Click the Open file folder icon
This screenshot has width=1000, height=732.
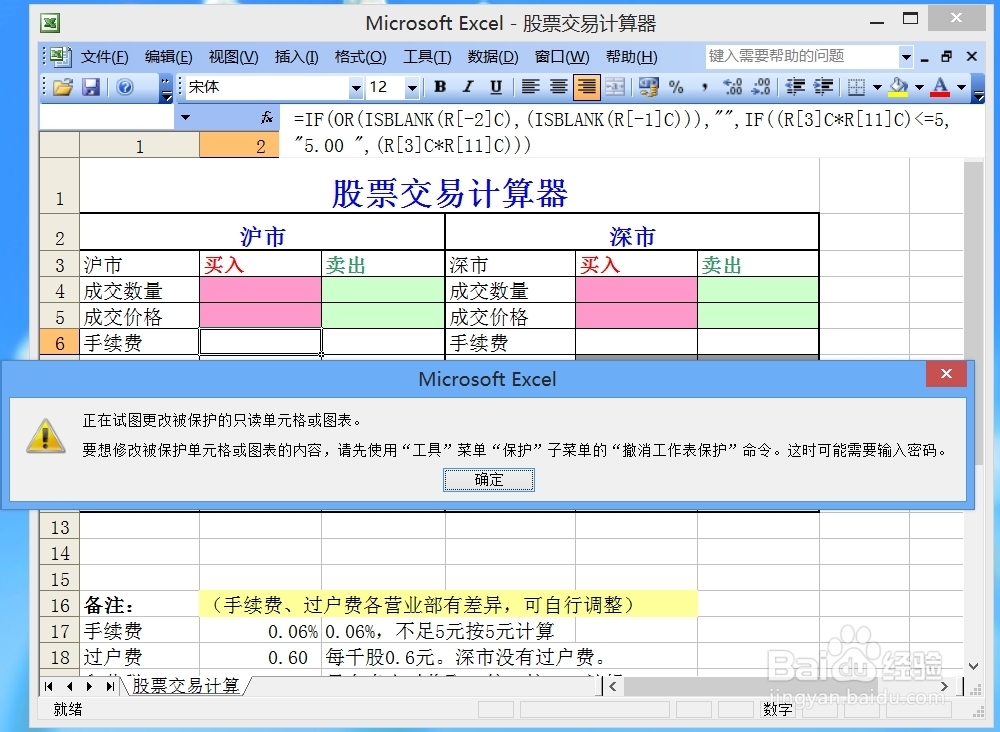(62, 87)
